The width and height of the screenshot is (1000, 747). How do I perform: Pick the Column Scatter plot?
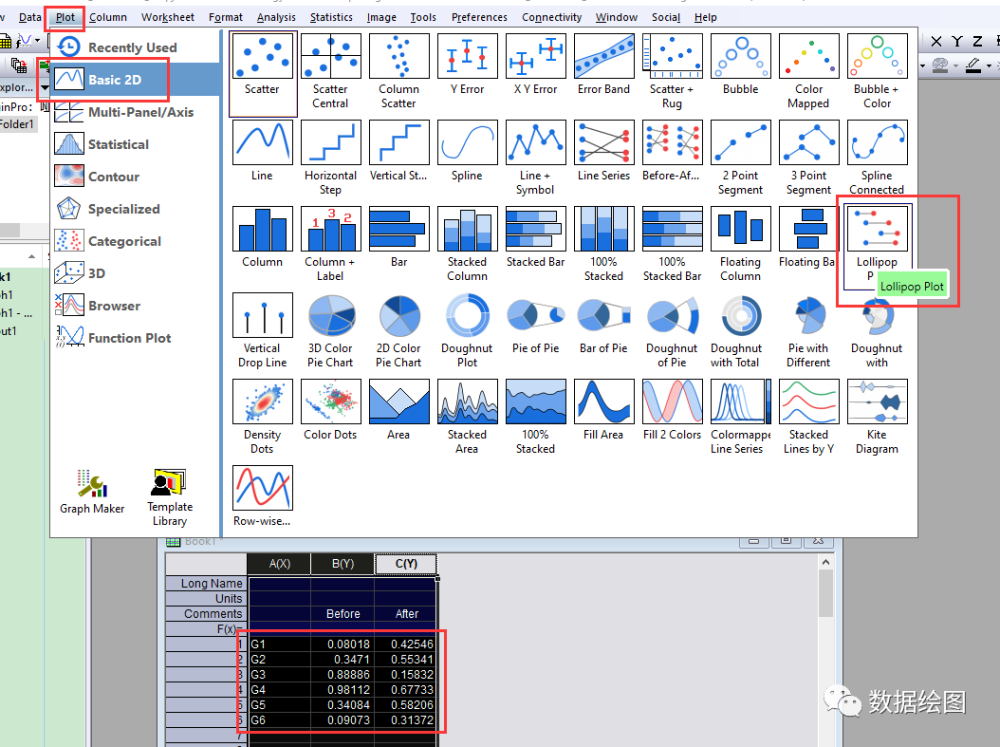(x=399, y=56)
